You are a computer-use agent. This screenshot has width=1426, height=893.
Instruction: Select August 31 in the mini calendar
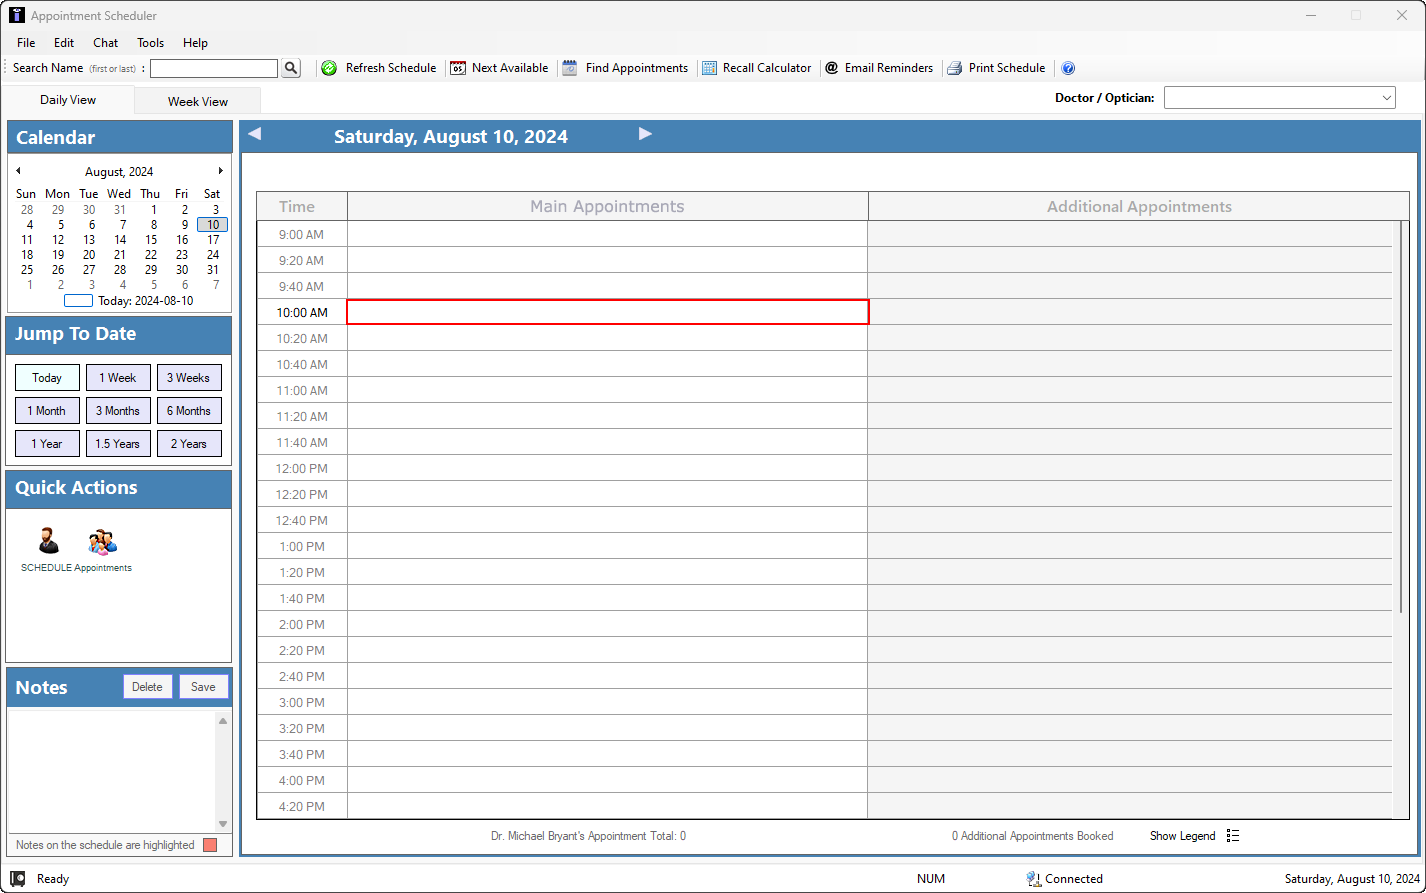(213, 270)
